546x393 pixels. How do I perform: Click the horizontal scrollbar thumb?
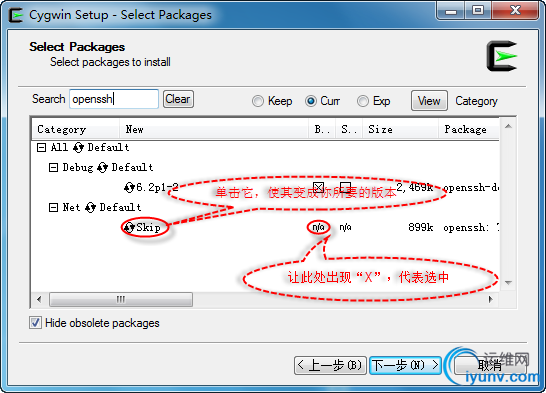tap(121, 299)
